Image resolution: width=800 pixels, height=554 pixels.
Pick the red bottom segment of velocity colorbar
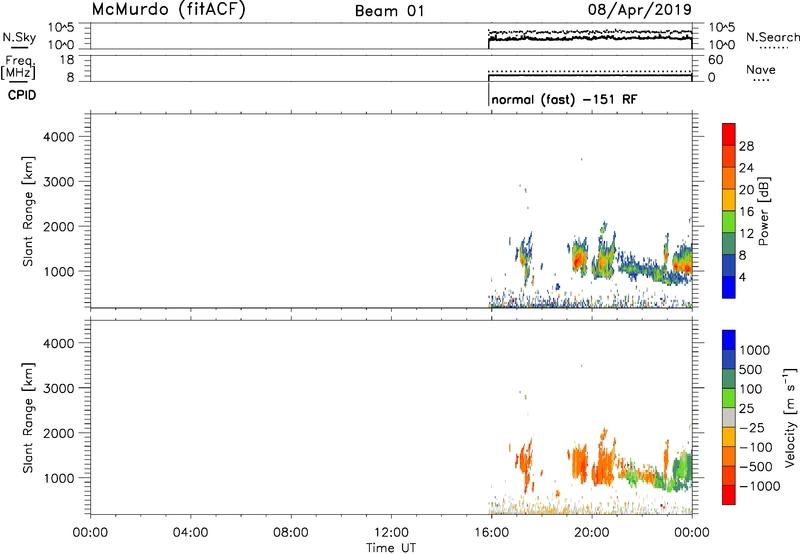coord(729,495)
